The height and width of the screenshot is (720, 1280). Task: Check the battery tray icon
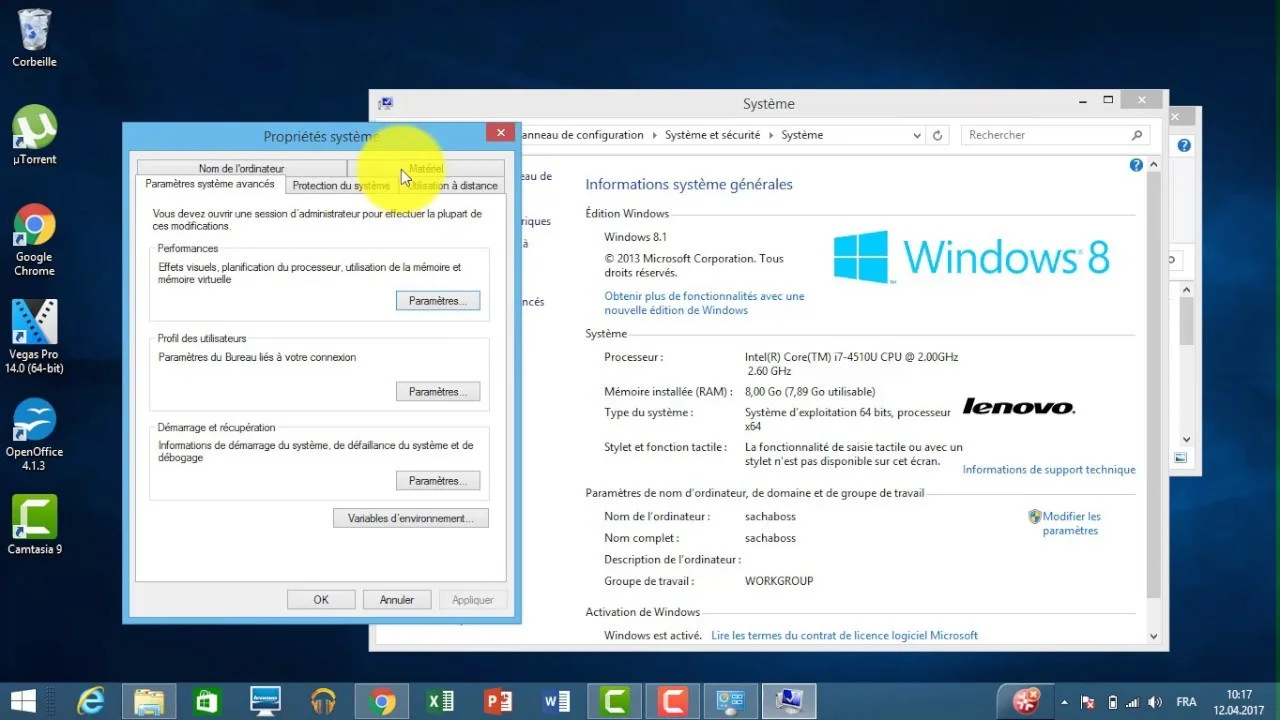click(x=1112, y=702)
